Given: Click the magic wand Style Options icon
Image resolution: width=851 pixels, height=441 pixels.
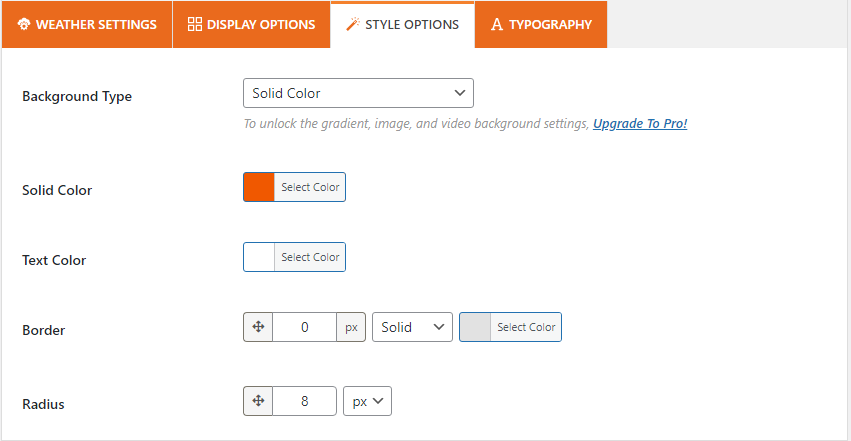Looking at the screenshot, I should click(x=352, y=24).
